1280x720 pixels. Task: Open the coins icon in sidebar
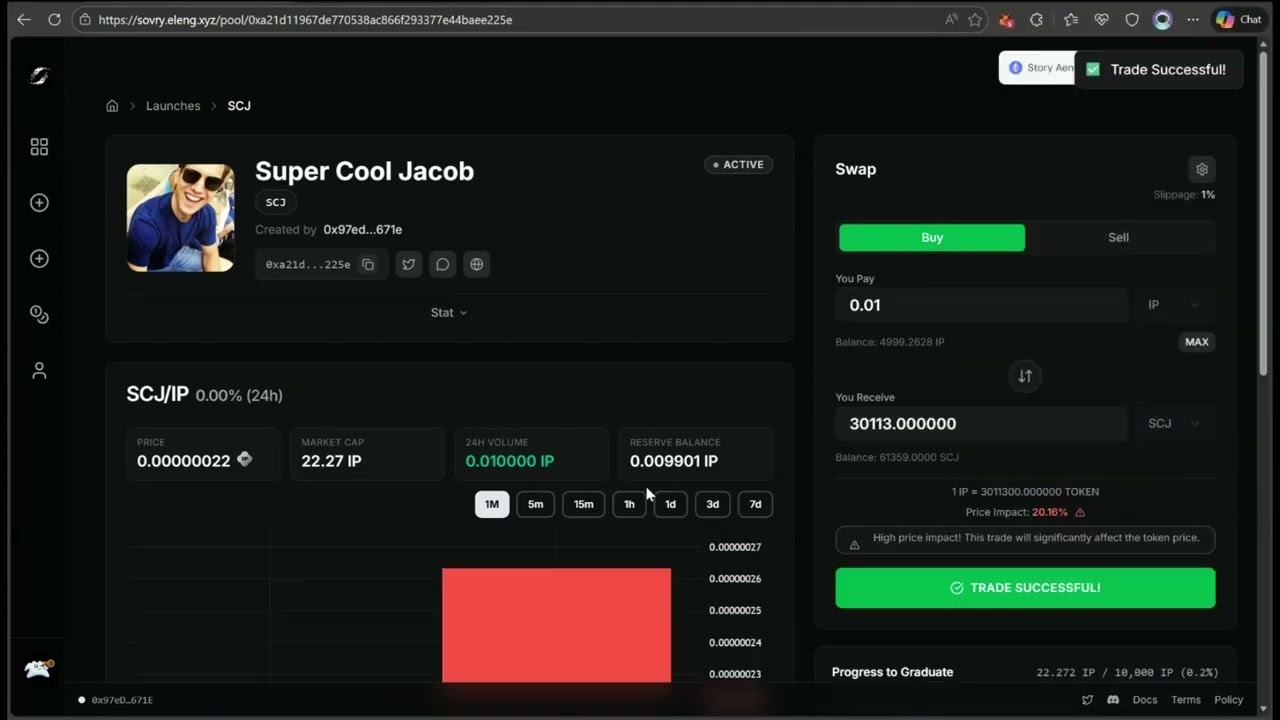coord(39,315)
